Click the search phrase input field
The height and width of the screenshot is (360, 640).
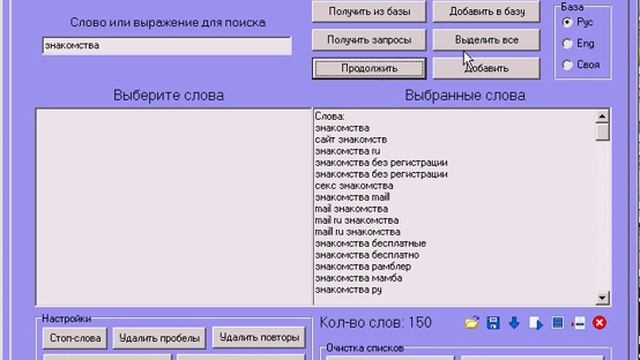click(167, 46)
